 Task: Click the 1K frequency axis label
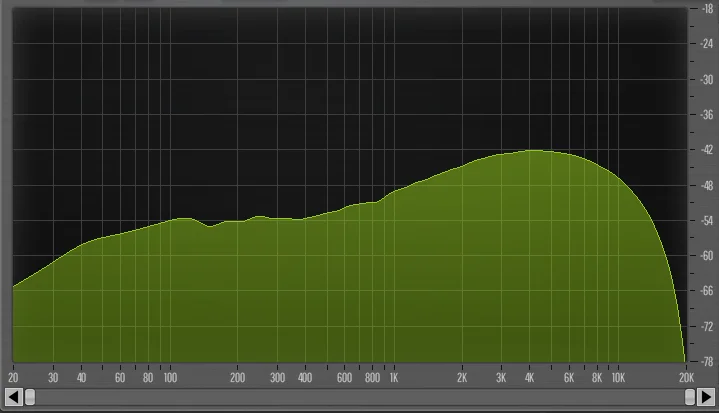click(x=393, y=379)
